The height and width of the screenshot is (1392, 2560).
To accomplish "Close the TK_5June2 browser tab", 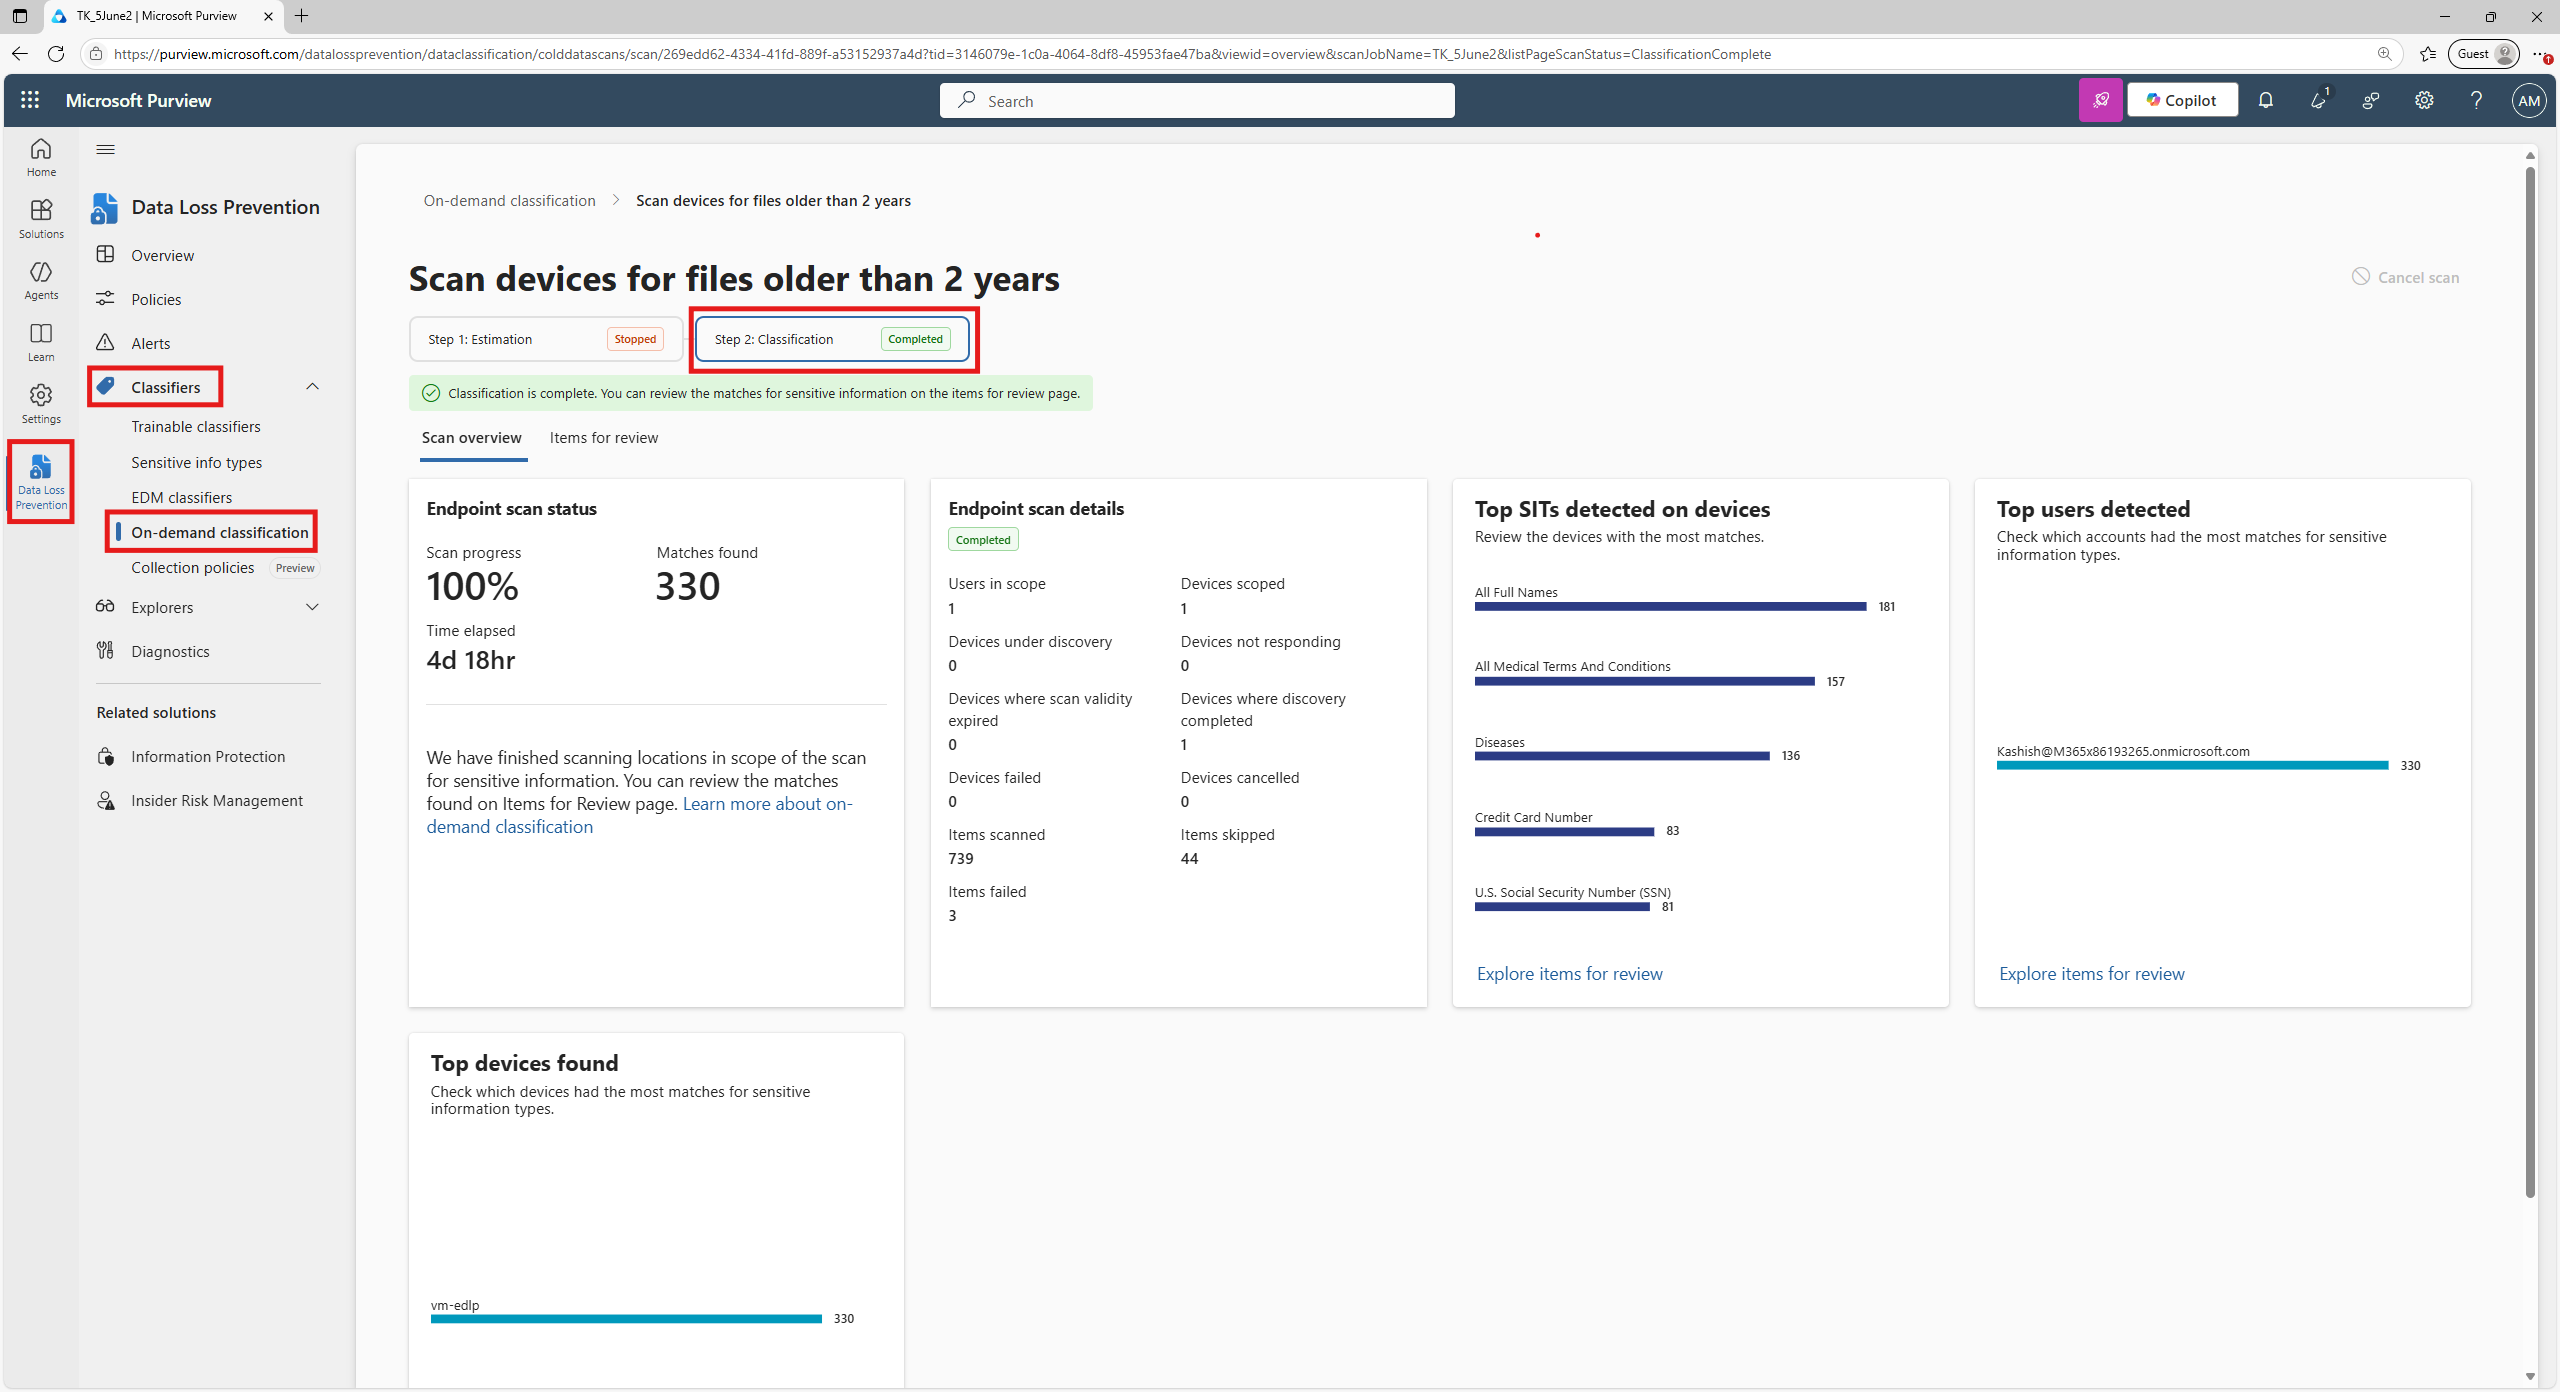I will pyautogui.click(x=268, y=16).
